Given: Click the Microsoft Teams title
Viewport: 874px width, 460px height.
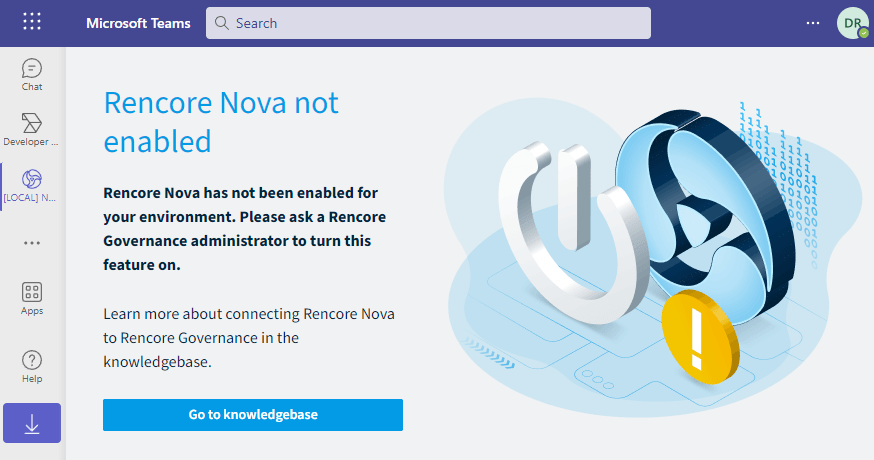Looking at the screenshot, I should click(x=138, y=23).
